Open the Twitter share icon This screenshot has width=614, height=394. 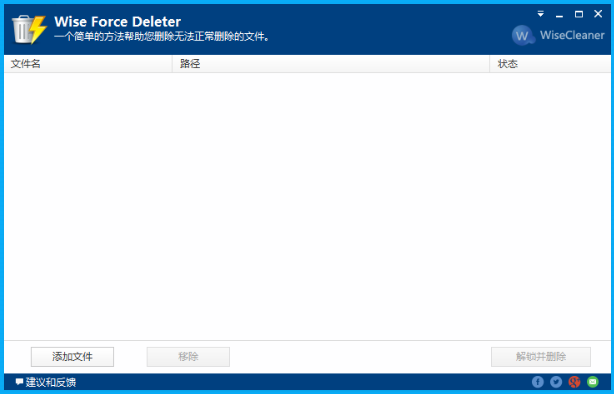(556, 381)
